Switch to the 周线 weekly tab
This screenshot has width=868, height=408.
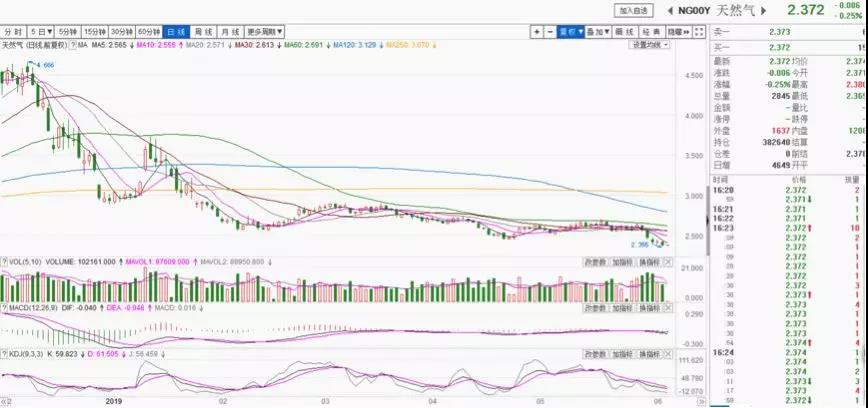pos(203,33)
